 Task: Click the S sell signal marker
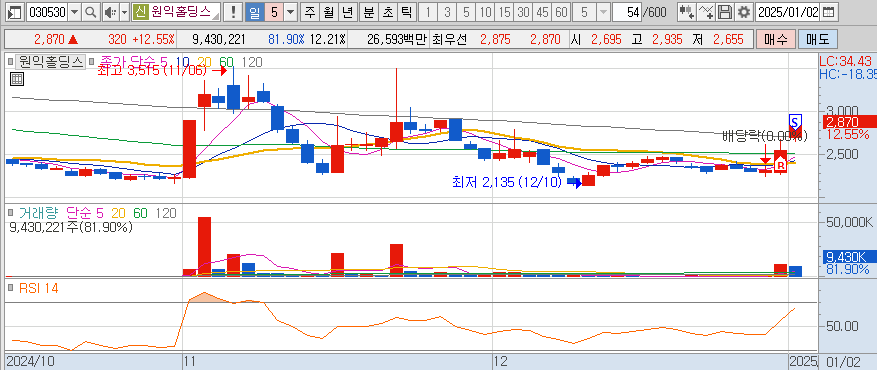pyautogui.click(x=795, y=121)
